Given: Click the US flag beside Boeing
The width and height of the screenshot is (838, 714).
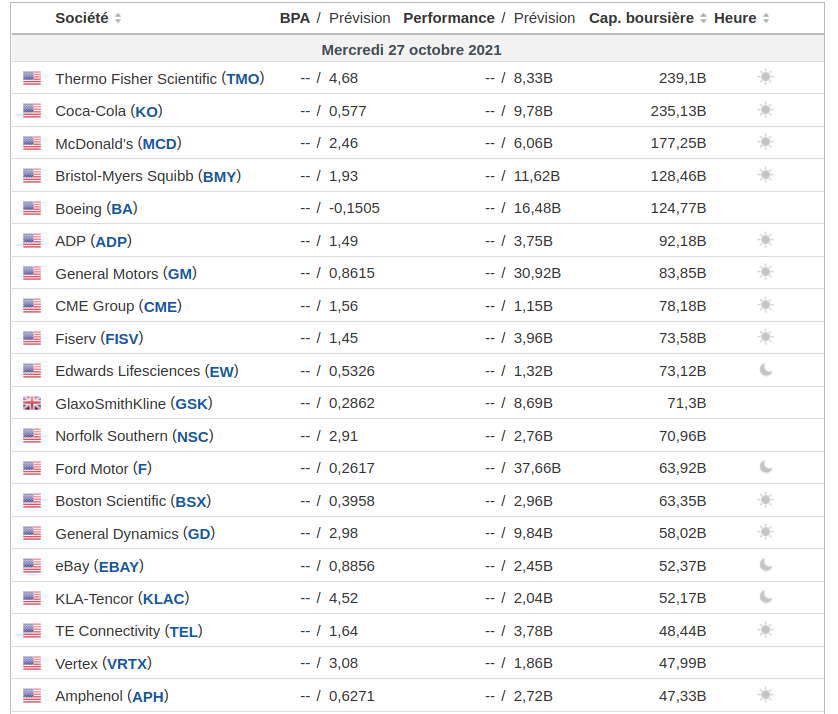Looking at the screenshot, I should [x=32, y=208].
